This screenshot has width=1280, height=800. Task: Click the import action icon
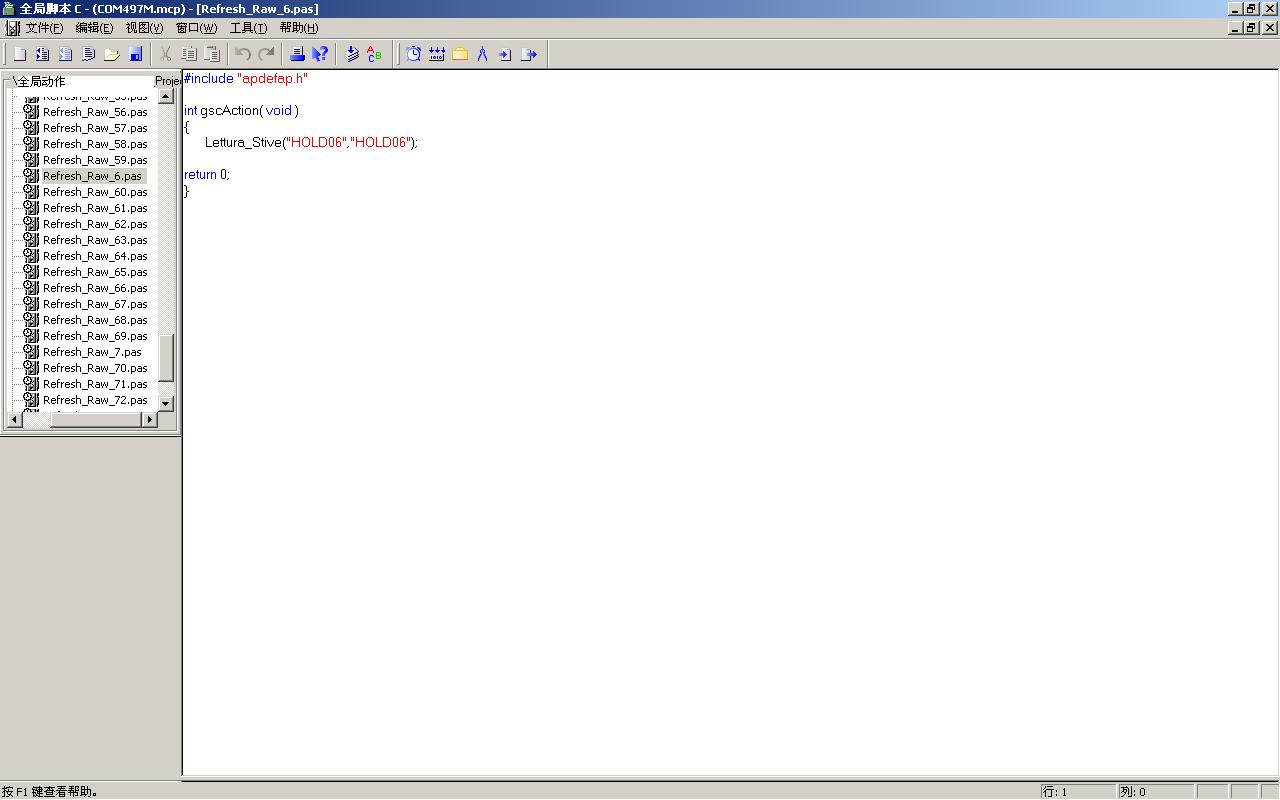pos(505,54)
